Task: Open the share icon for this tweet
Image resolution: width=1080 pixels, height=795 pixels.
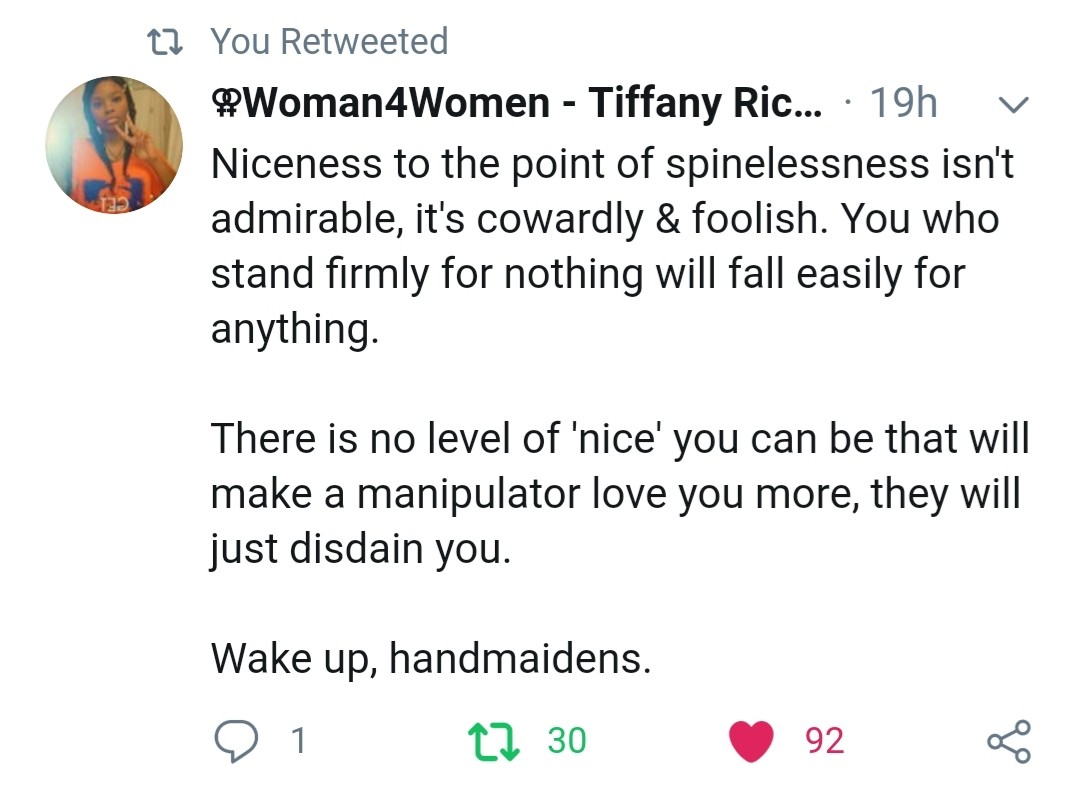Action: coord(1009,741)
